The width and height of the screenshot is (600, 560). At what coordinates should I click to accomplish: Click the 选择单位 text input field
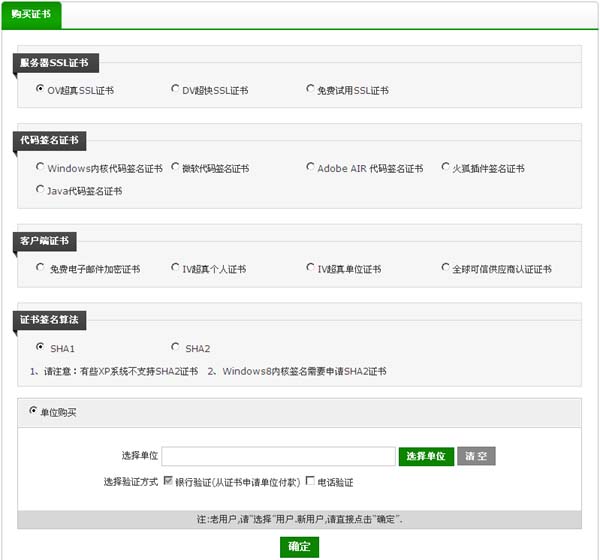[x=278, y=456]
